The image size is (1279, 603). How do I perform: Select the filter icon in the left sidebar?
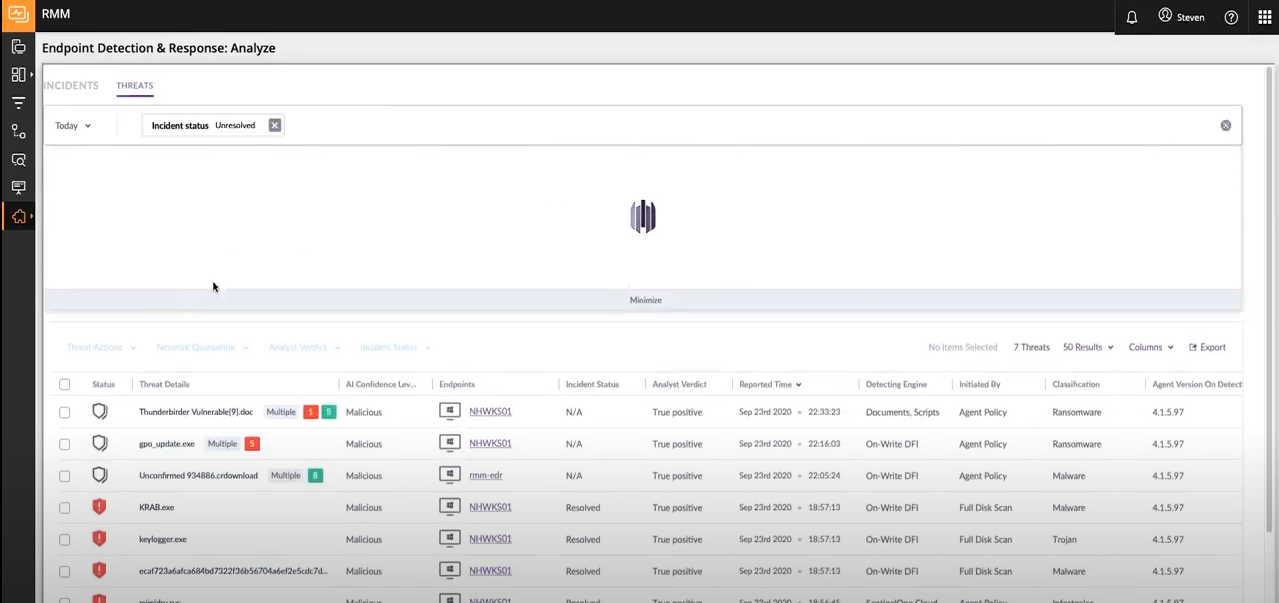click(x=18, y=102)
